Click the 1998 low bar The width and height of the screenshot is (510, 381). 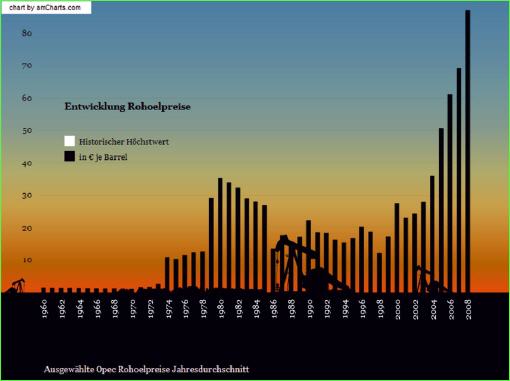tap(379, 273)
